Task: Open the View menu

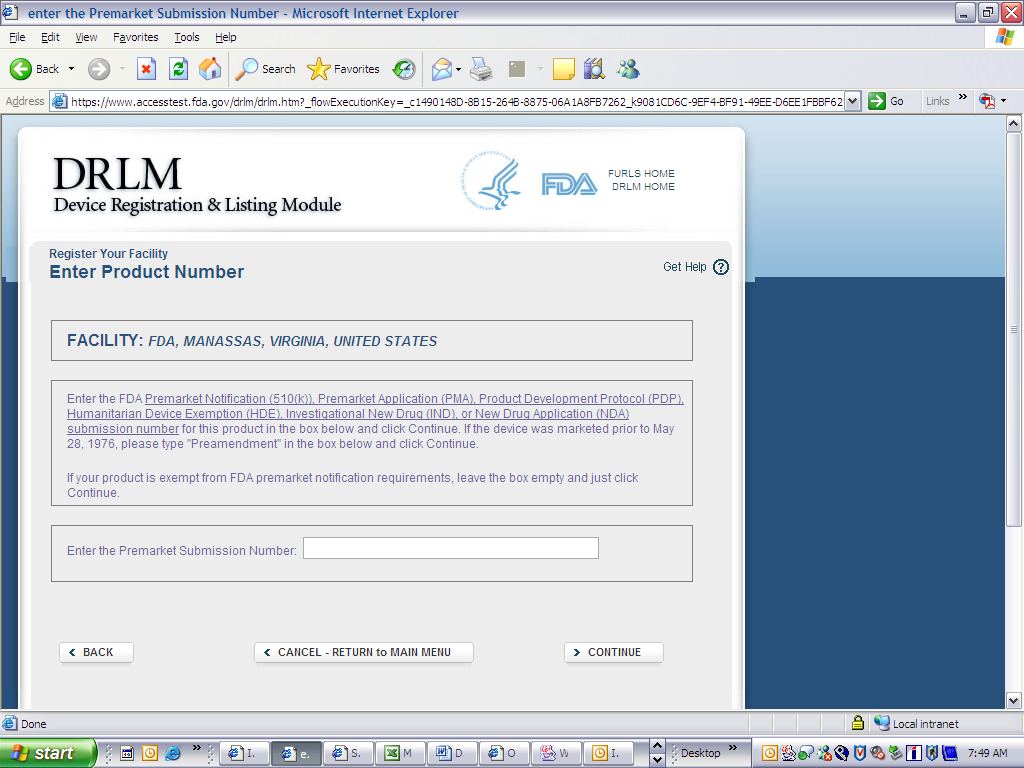Action: (x=86, y=37)
